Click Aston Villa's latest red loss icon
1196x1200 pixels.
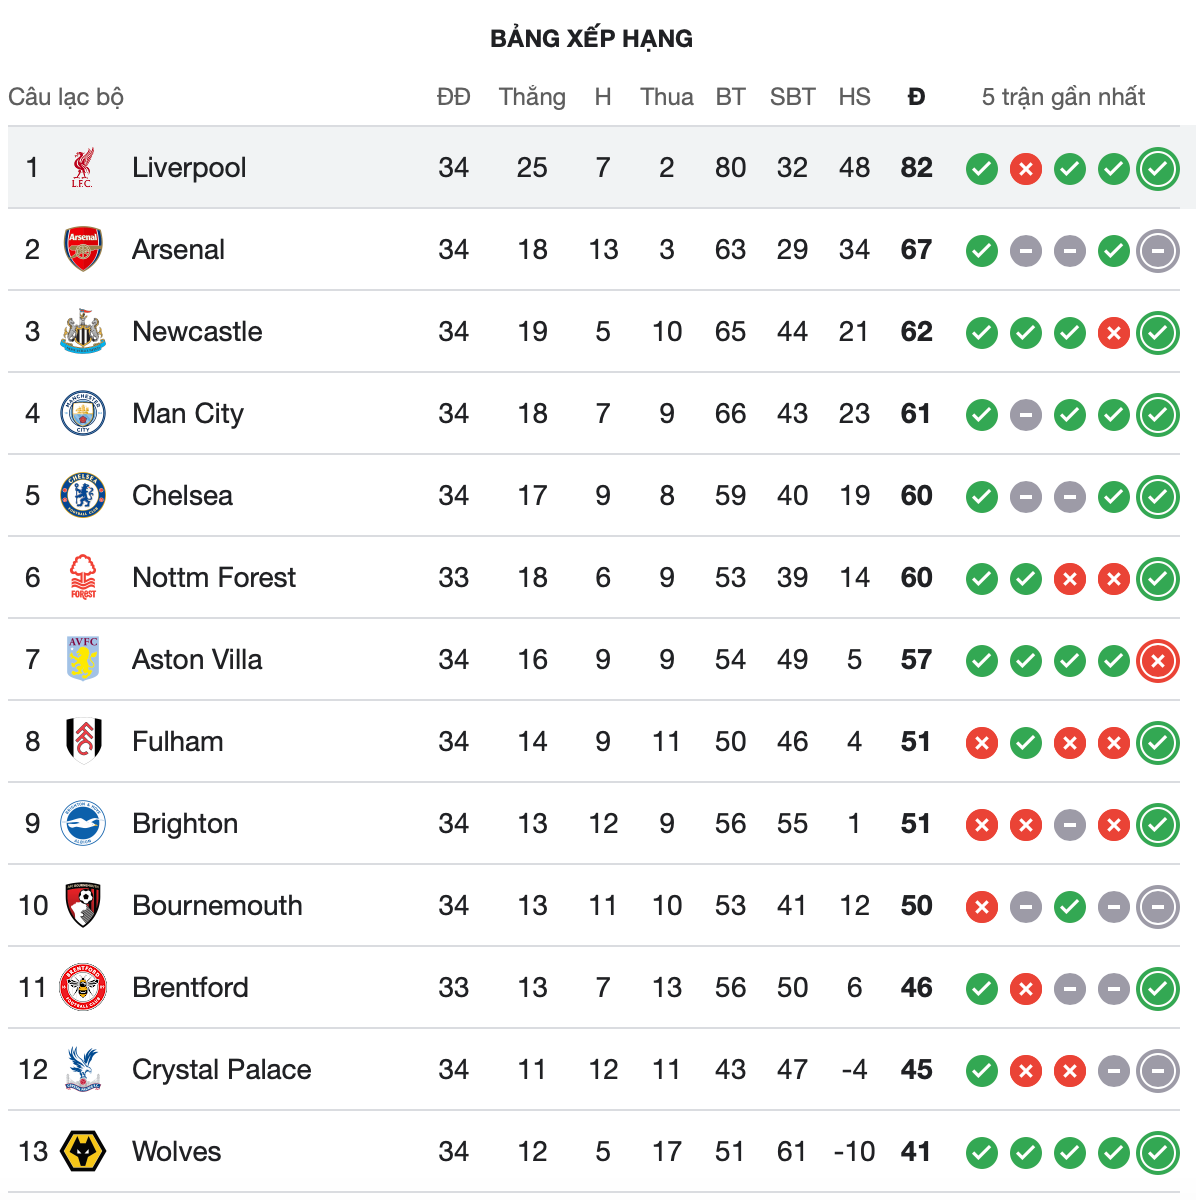pyautogui.click(x=1158, y=661)
